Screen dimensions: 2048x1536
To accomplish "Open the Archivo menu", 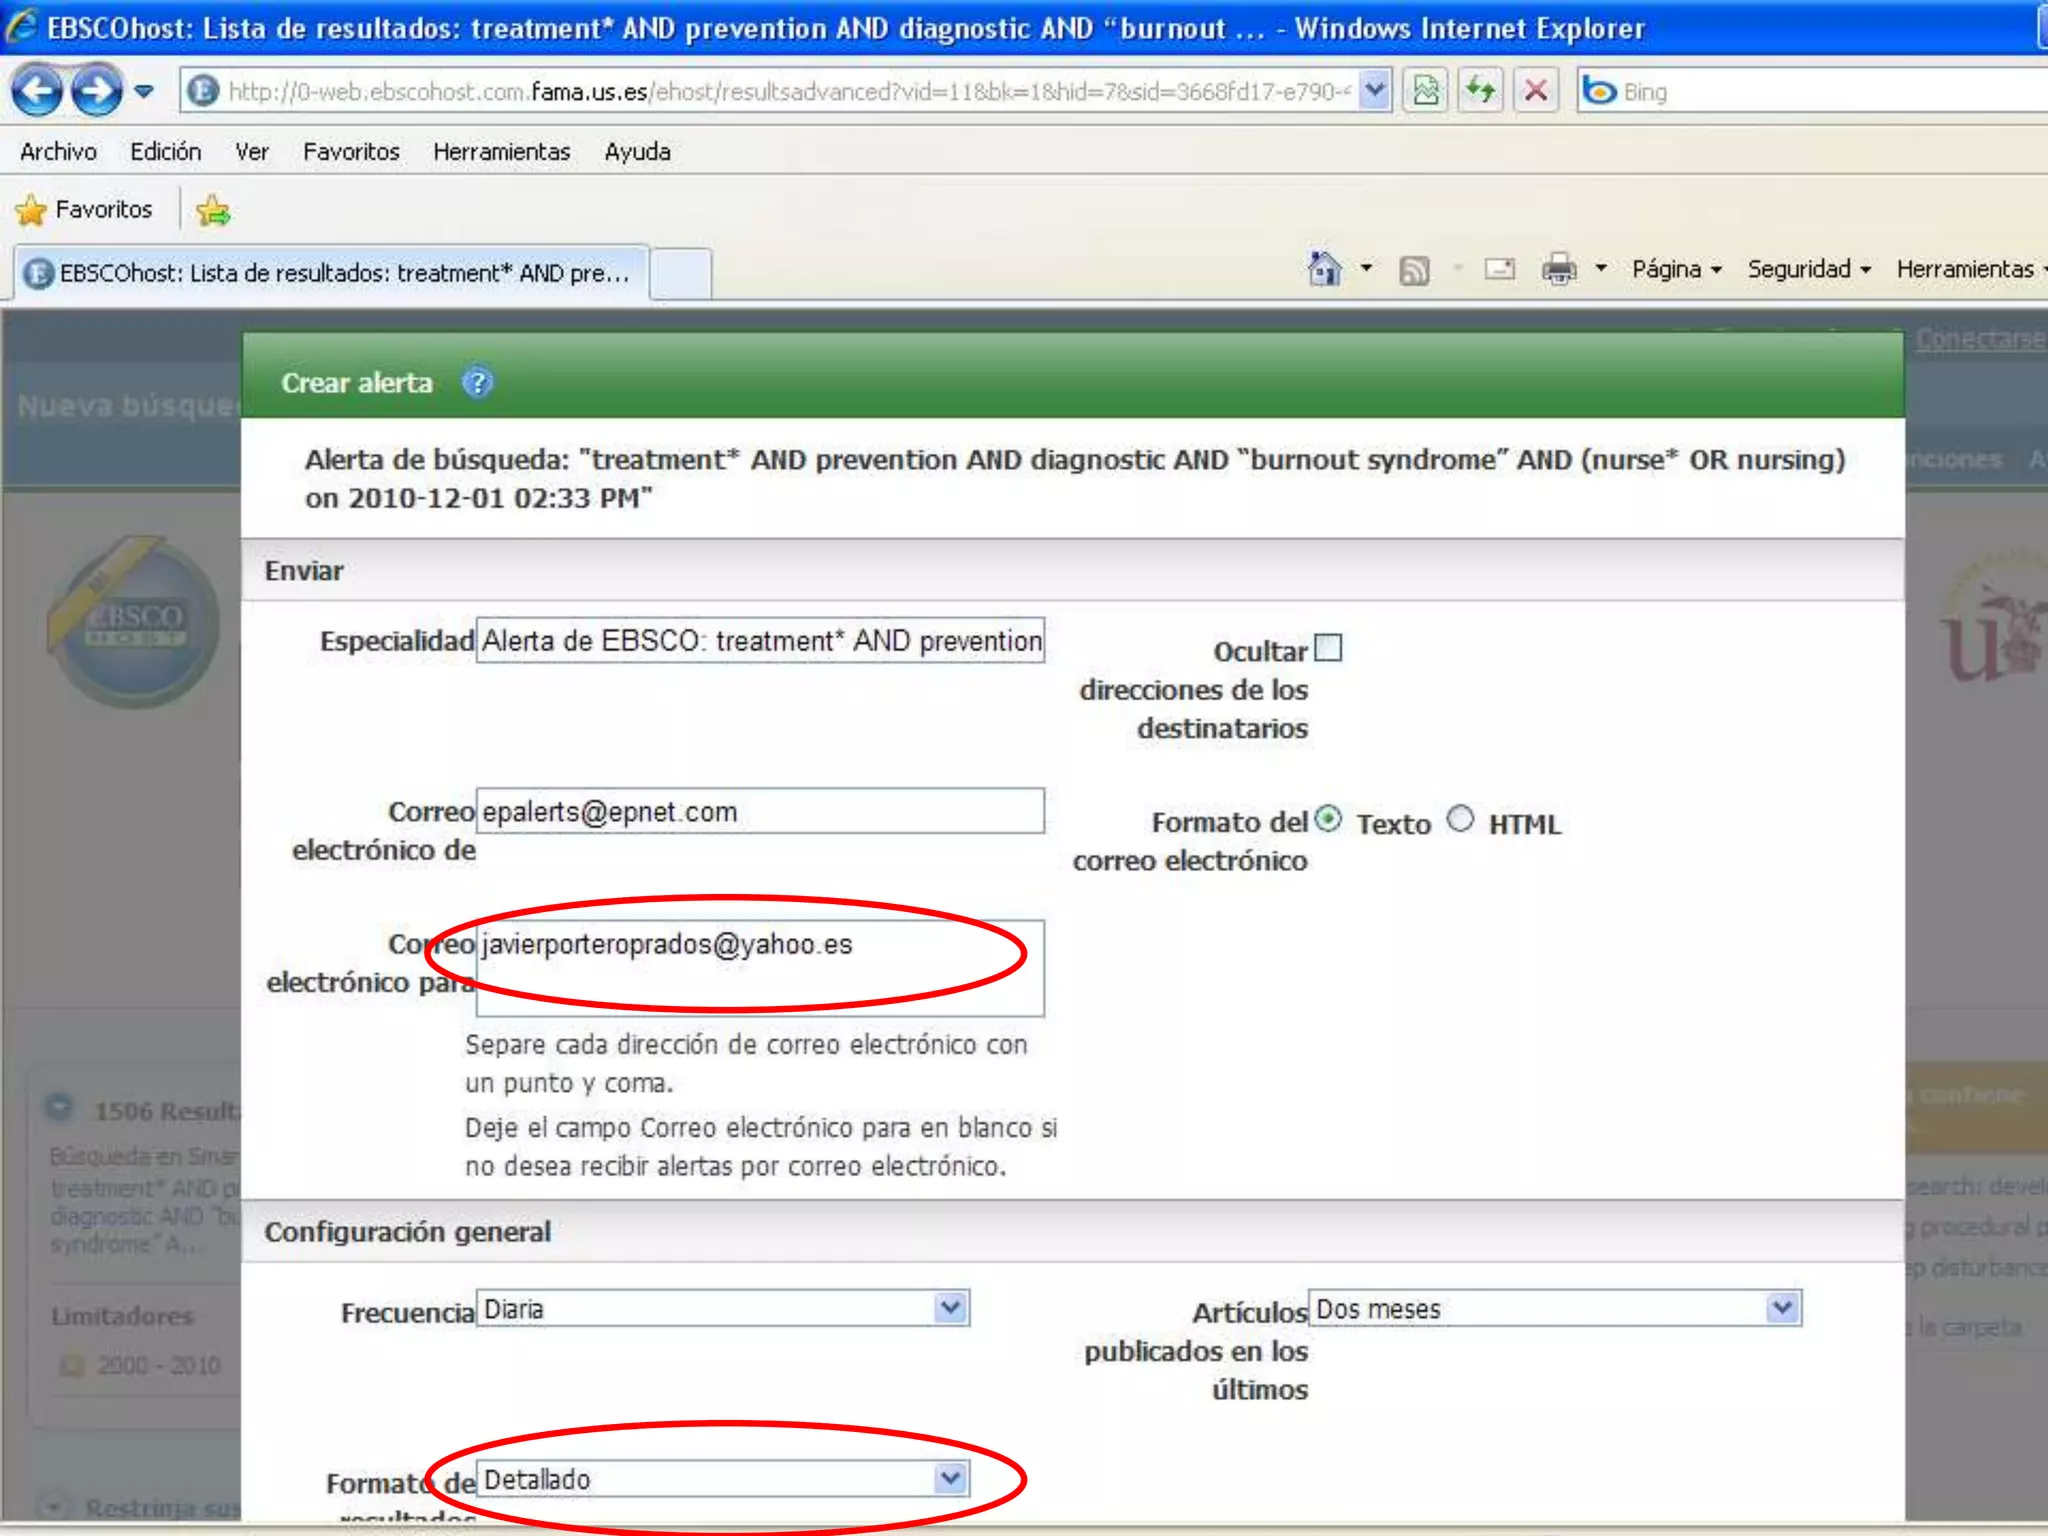I will [58, 152].
